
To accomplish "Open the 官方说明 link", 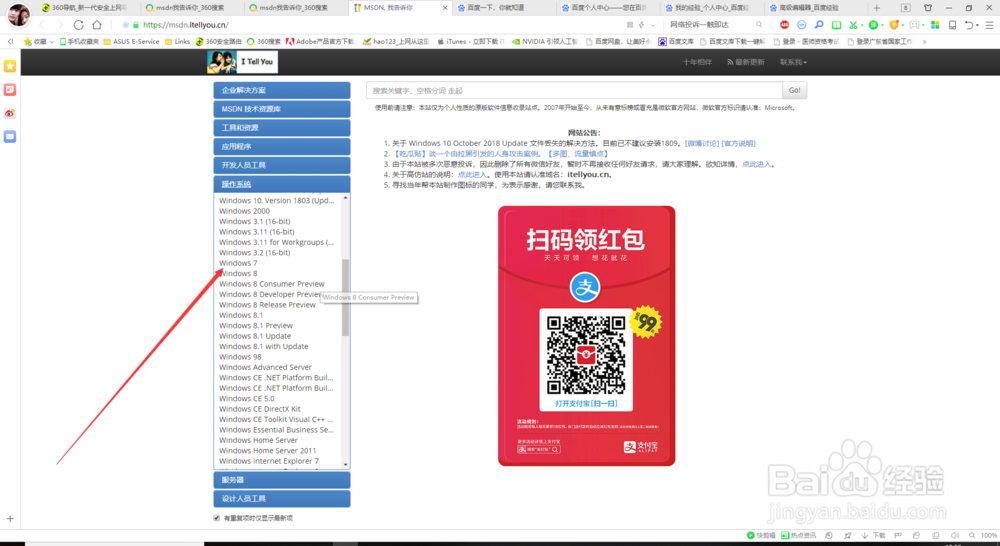I will coord(739,144).
